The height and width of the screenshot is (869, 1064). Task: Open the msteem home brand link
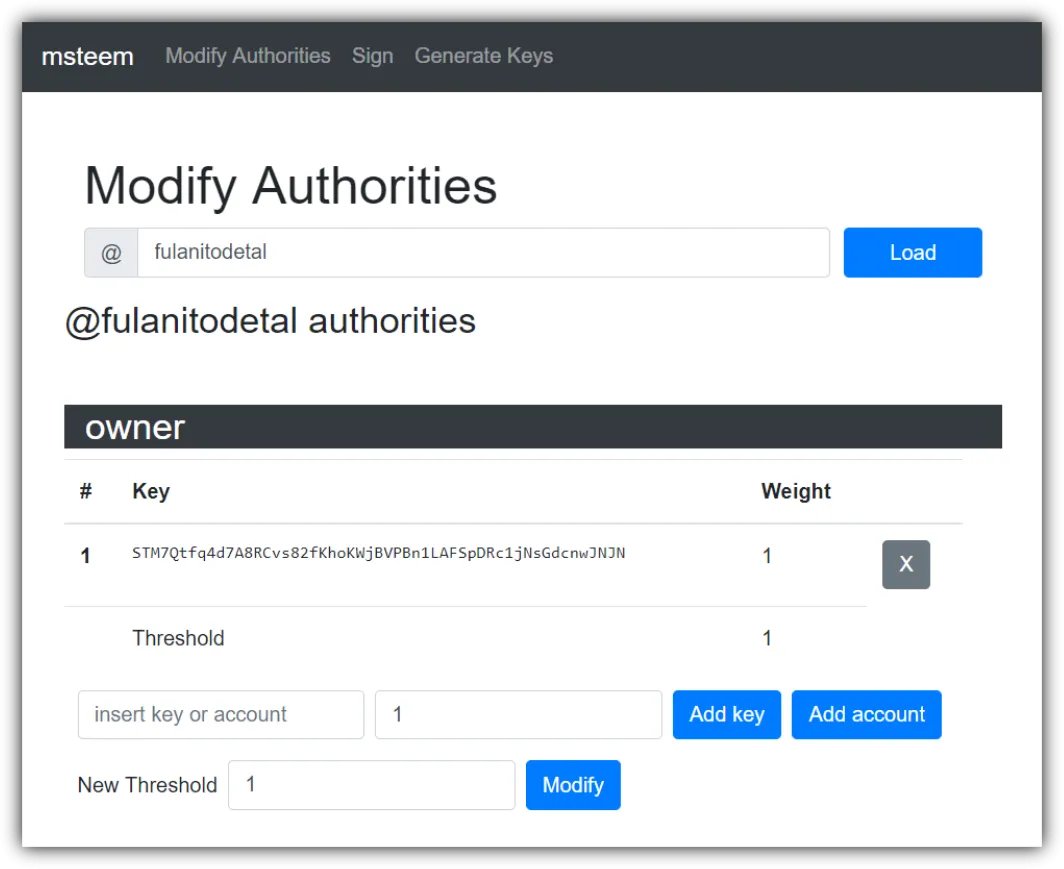point(88,56)
